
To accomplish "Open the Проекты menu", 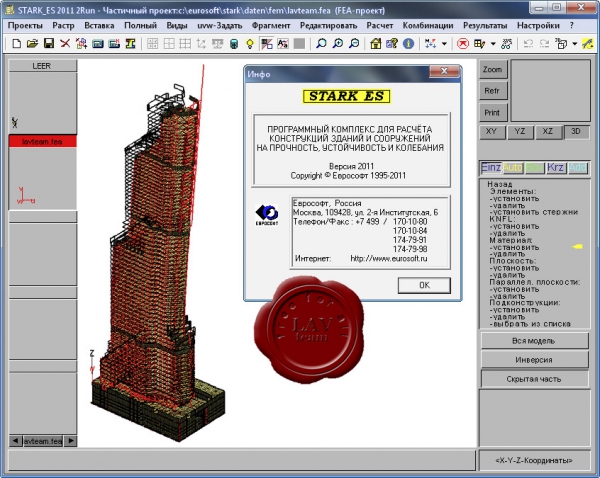I will point(25,26).
